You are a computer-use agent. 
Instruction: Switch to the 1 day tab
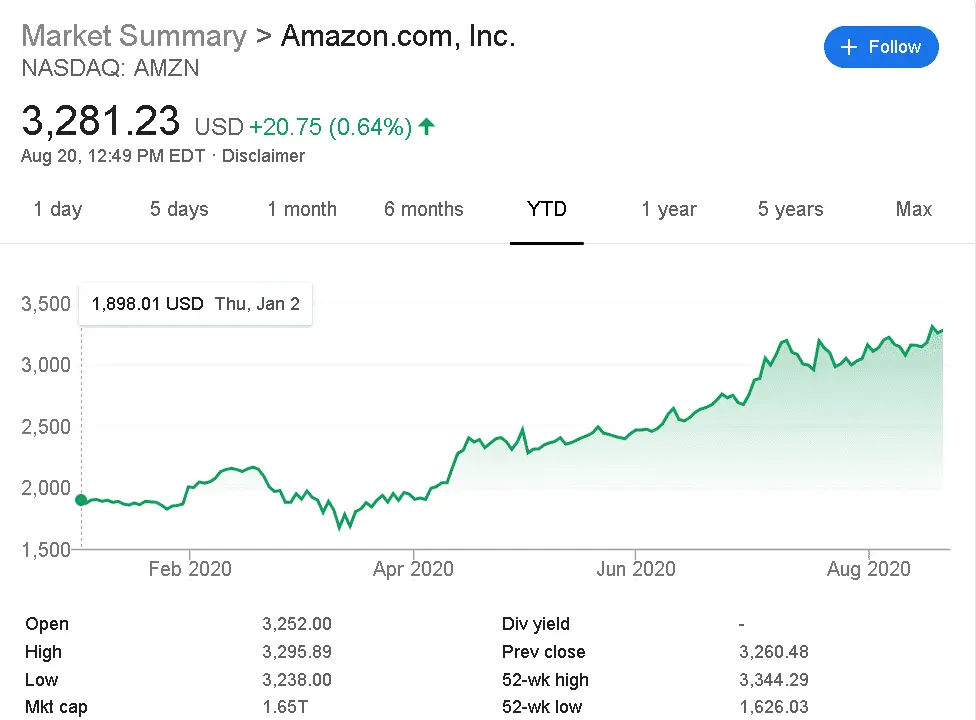58,209
